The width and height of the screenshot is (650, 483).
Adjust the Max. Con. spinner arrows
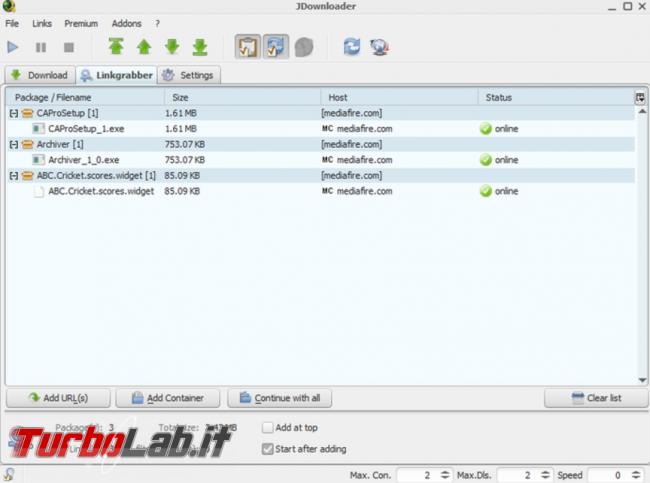pyautogui.click(x=445, y=475)
